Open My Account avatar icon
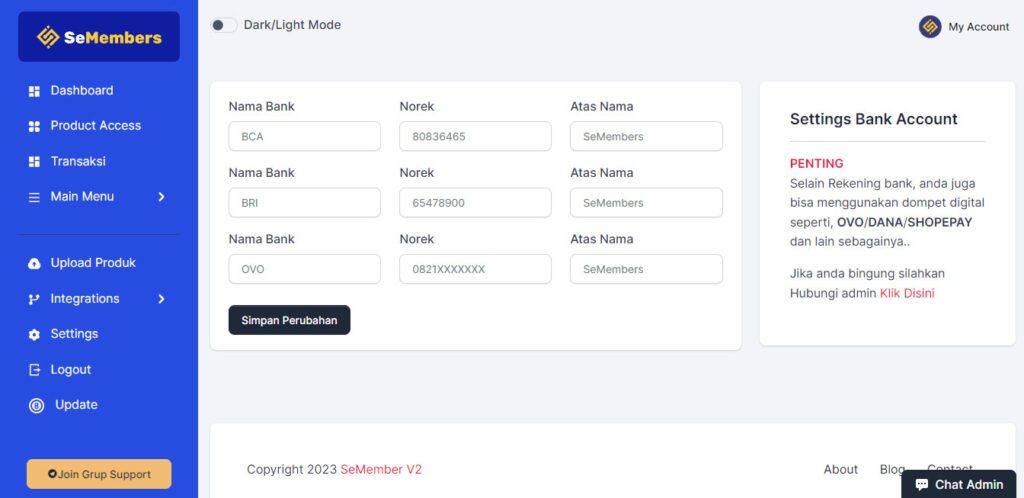This screenshot has width=1024, height=498. coord(930,27)
